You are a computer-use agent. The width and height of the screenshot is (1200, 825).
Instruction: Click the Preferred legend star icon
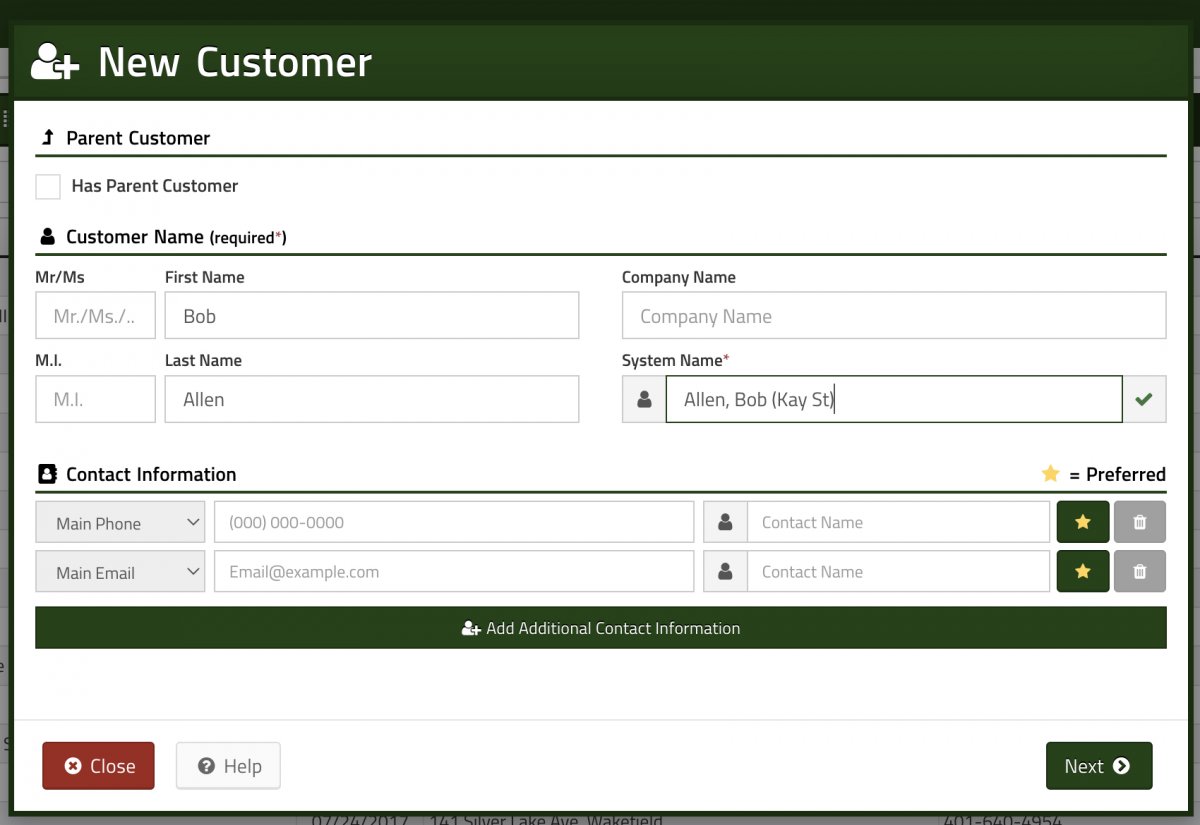tap(1050, 474)
